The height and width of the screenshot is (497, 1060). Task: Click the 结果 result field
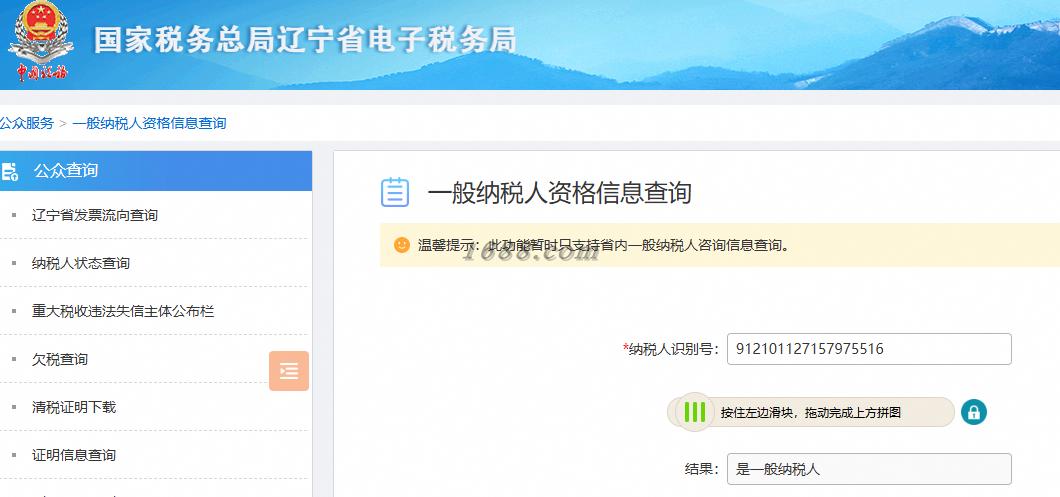click(869, 469)
